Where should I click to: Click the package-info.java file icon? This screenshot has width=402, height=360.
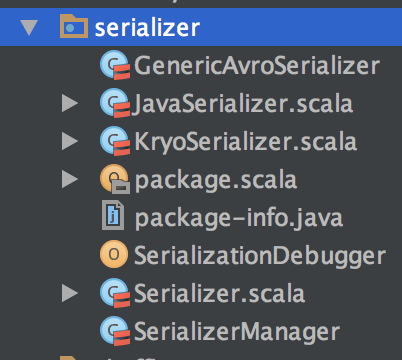coord(113,216)
